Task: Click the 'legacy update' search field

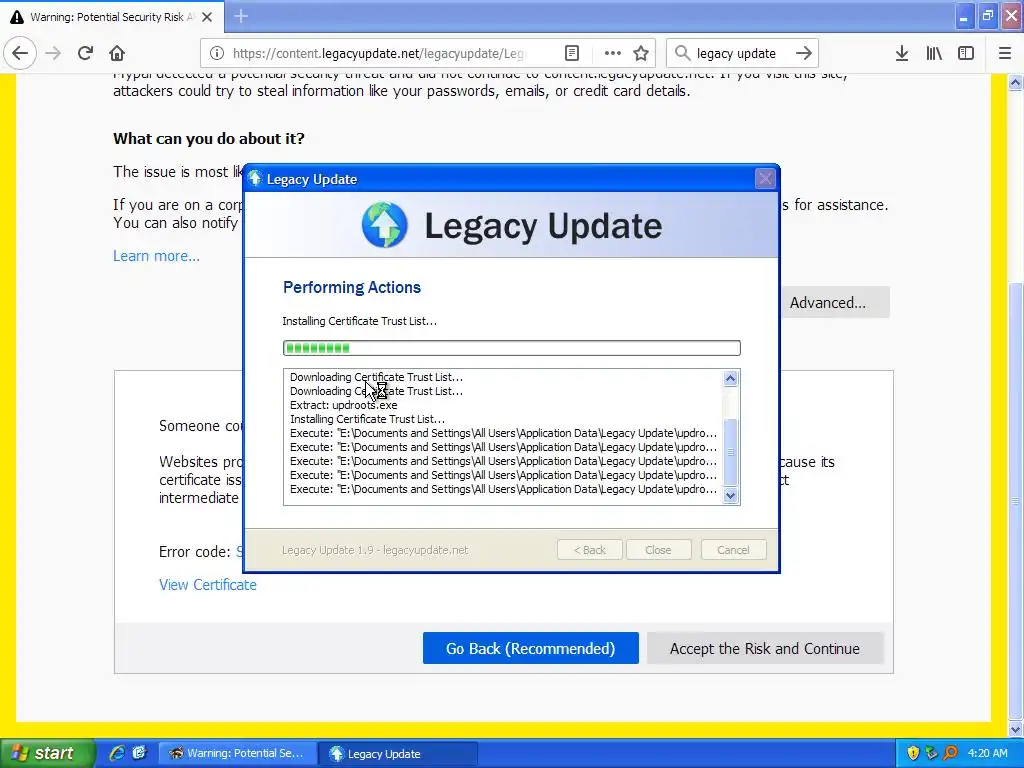Action: point(736,53)
